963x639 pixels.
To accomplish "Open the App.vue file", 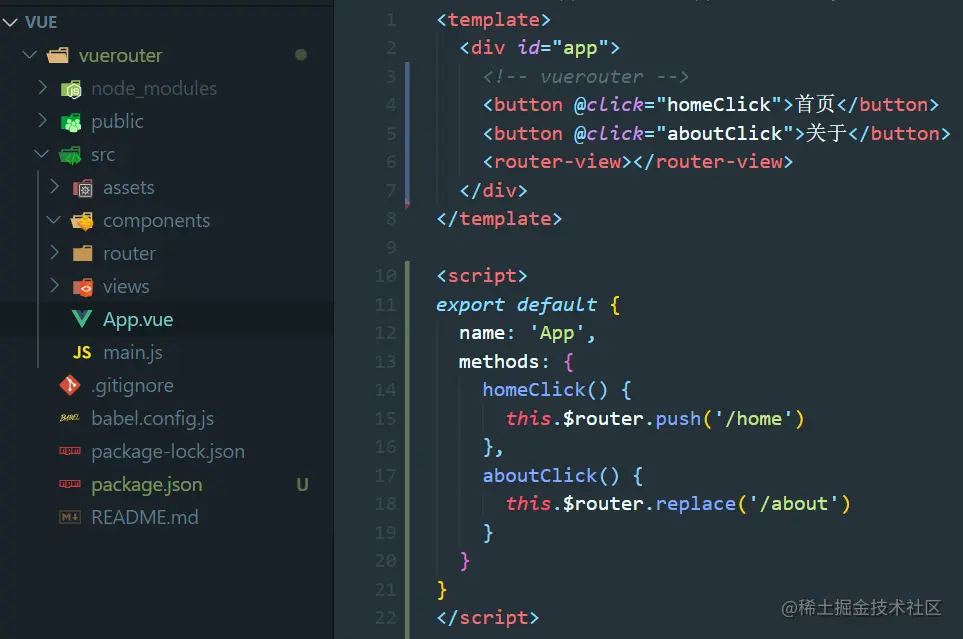I will tap(138, 320).
